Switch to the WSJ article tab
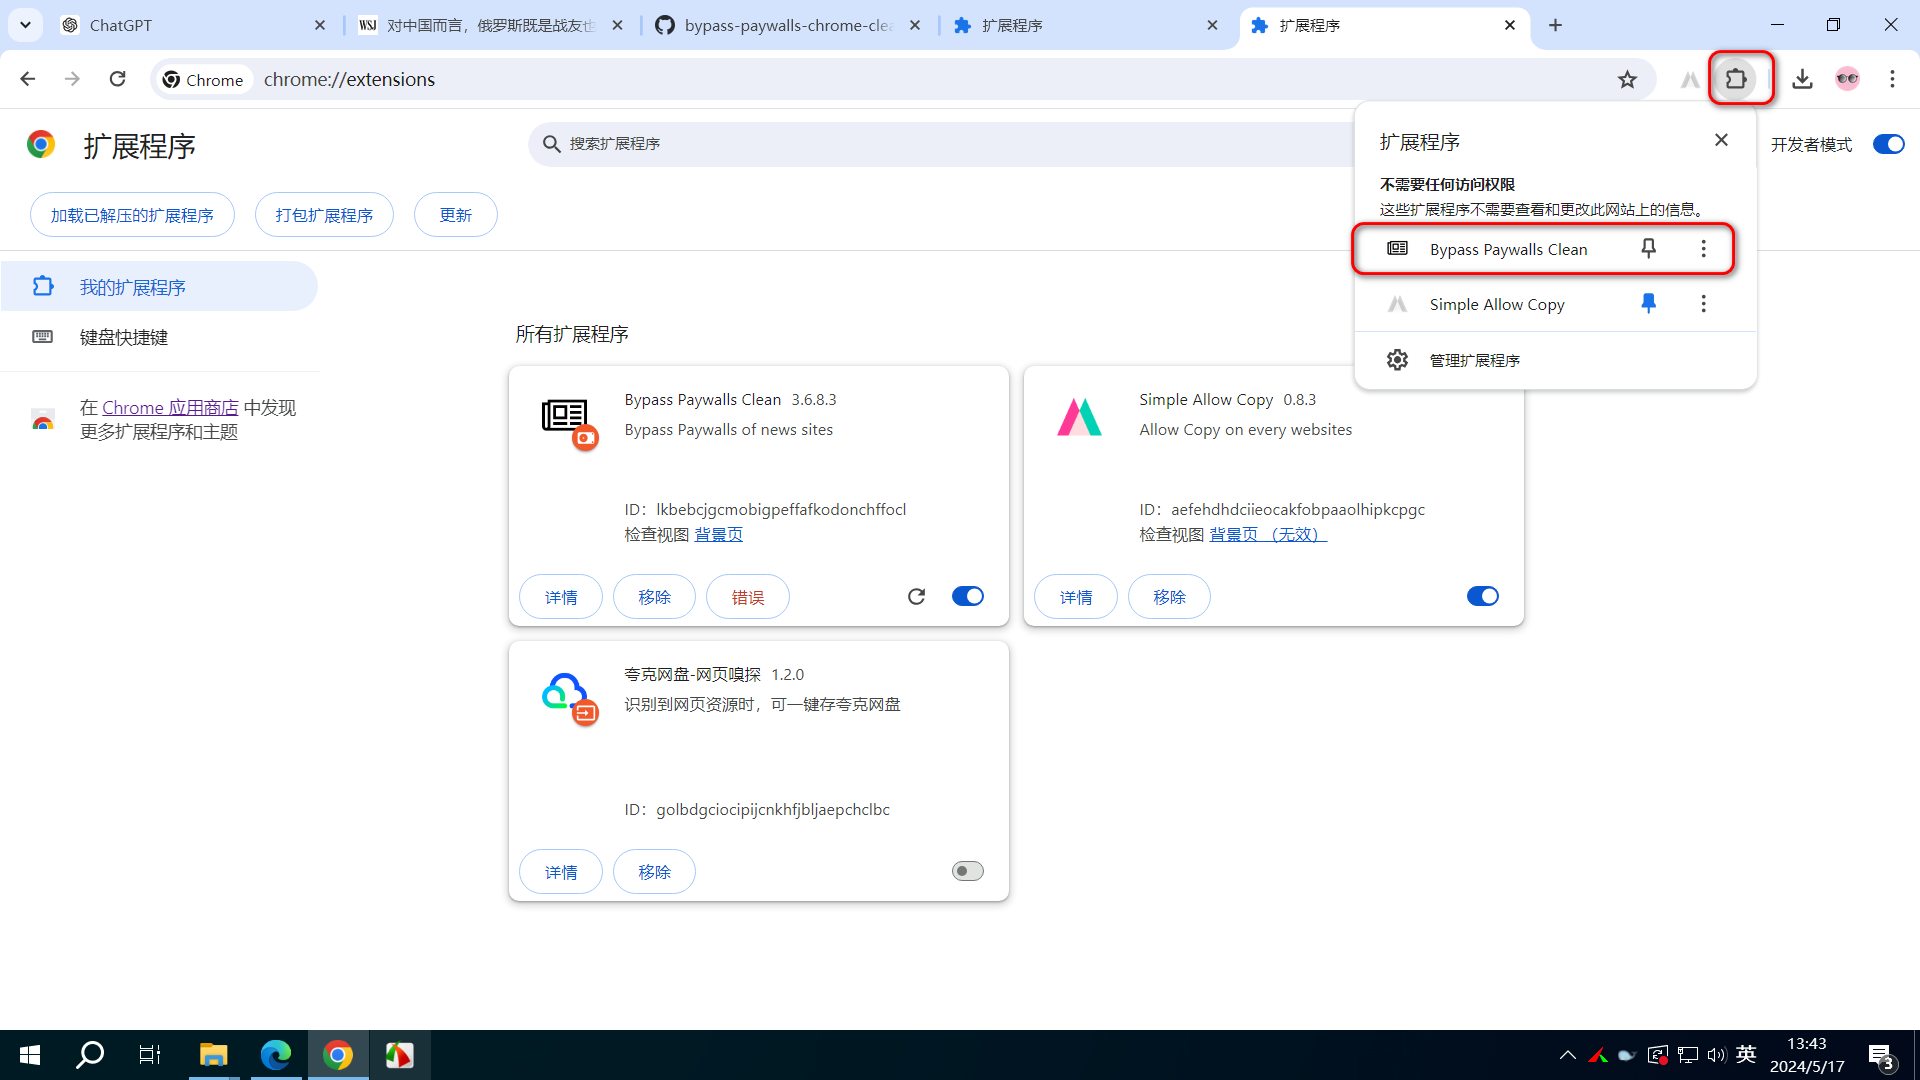The width and height of the screenshot is (1920, 1080). [490, 25]
